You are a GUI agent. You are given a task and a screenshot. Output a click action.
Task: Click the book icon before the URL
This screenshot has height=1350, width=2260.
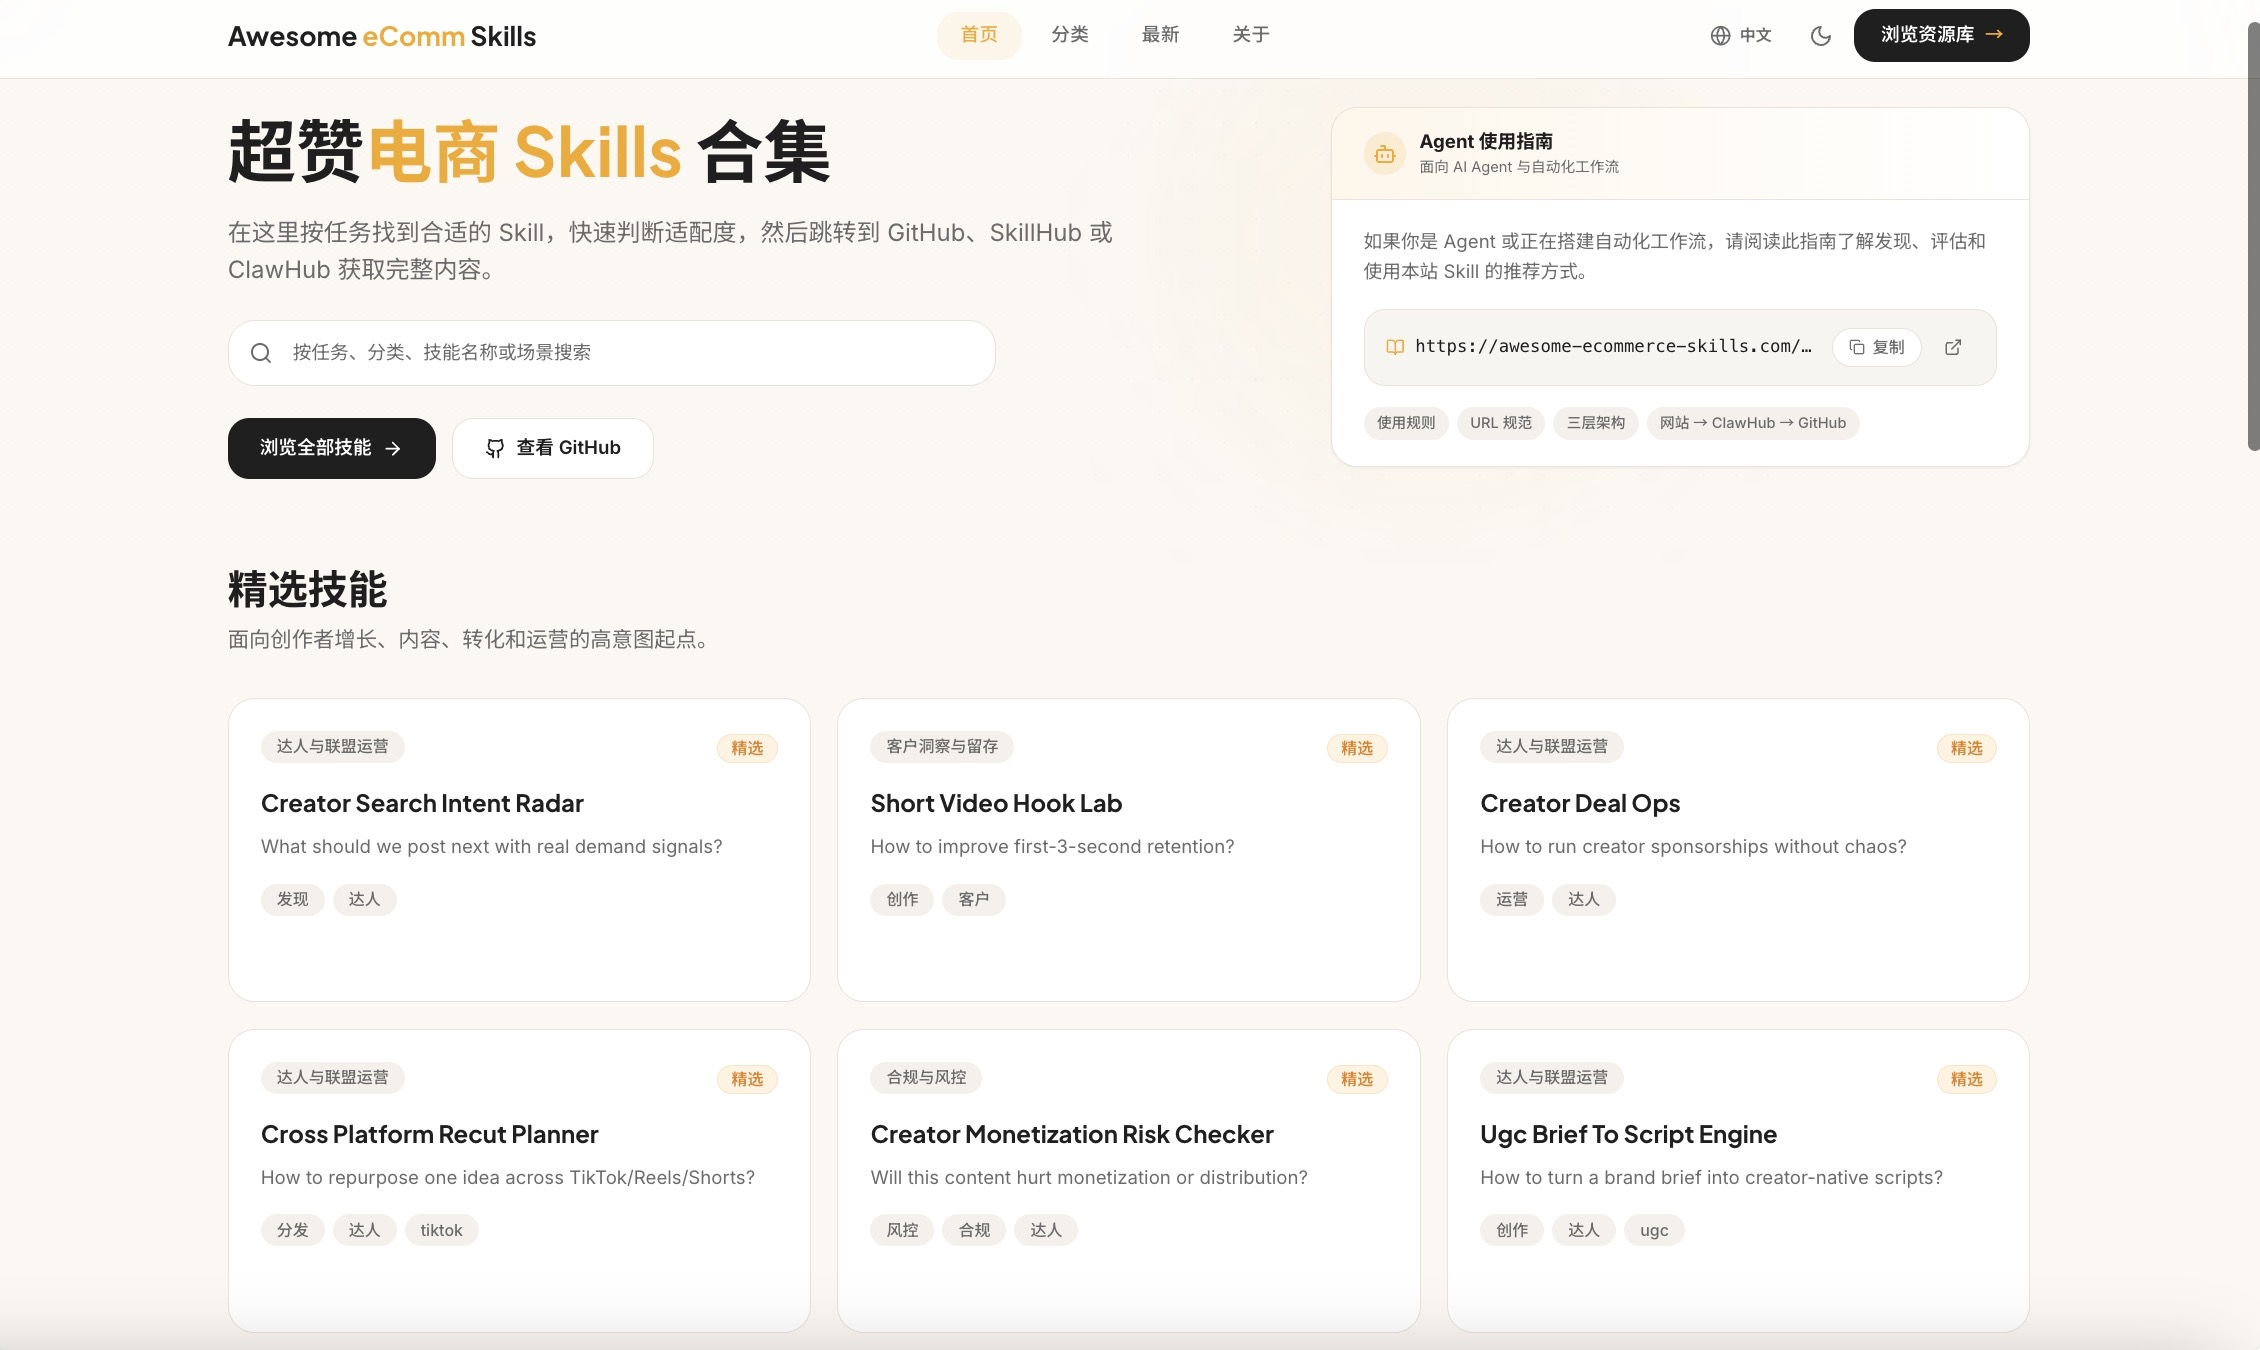tap(1394, 347)
